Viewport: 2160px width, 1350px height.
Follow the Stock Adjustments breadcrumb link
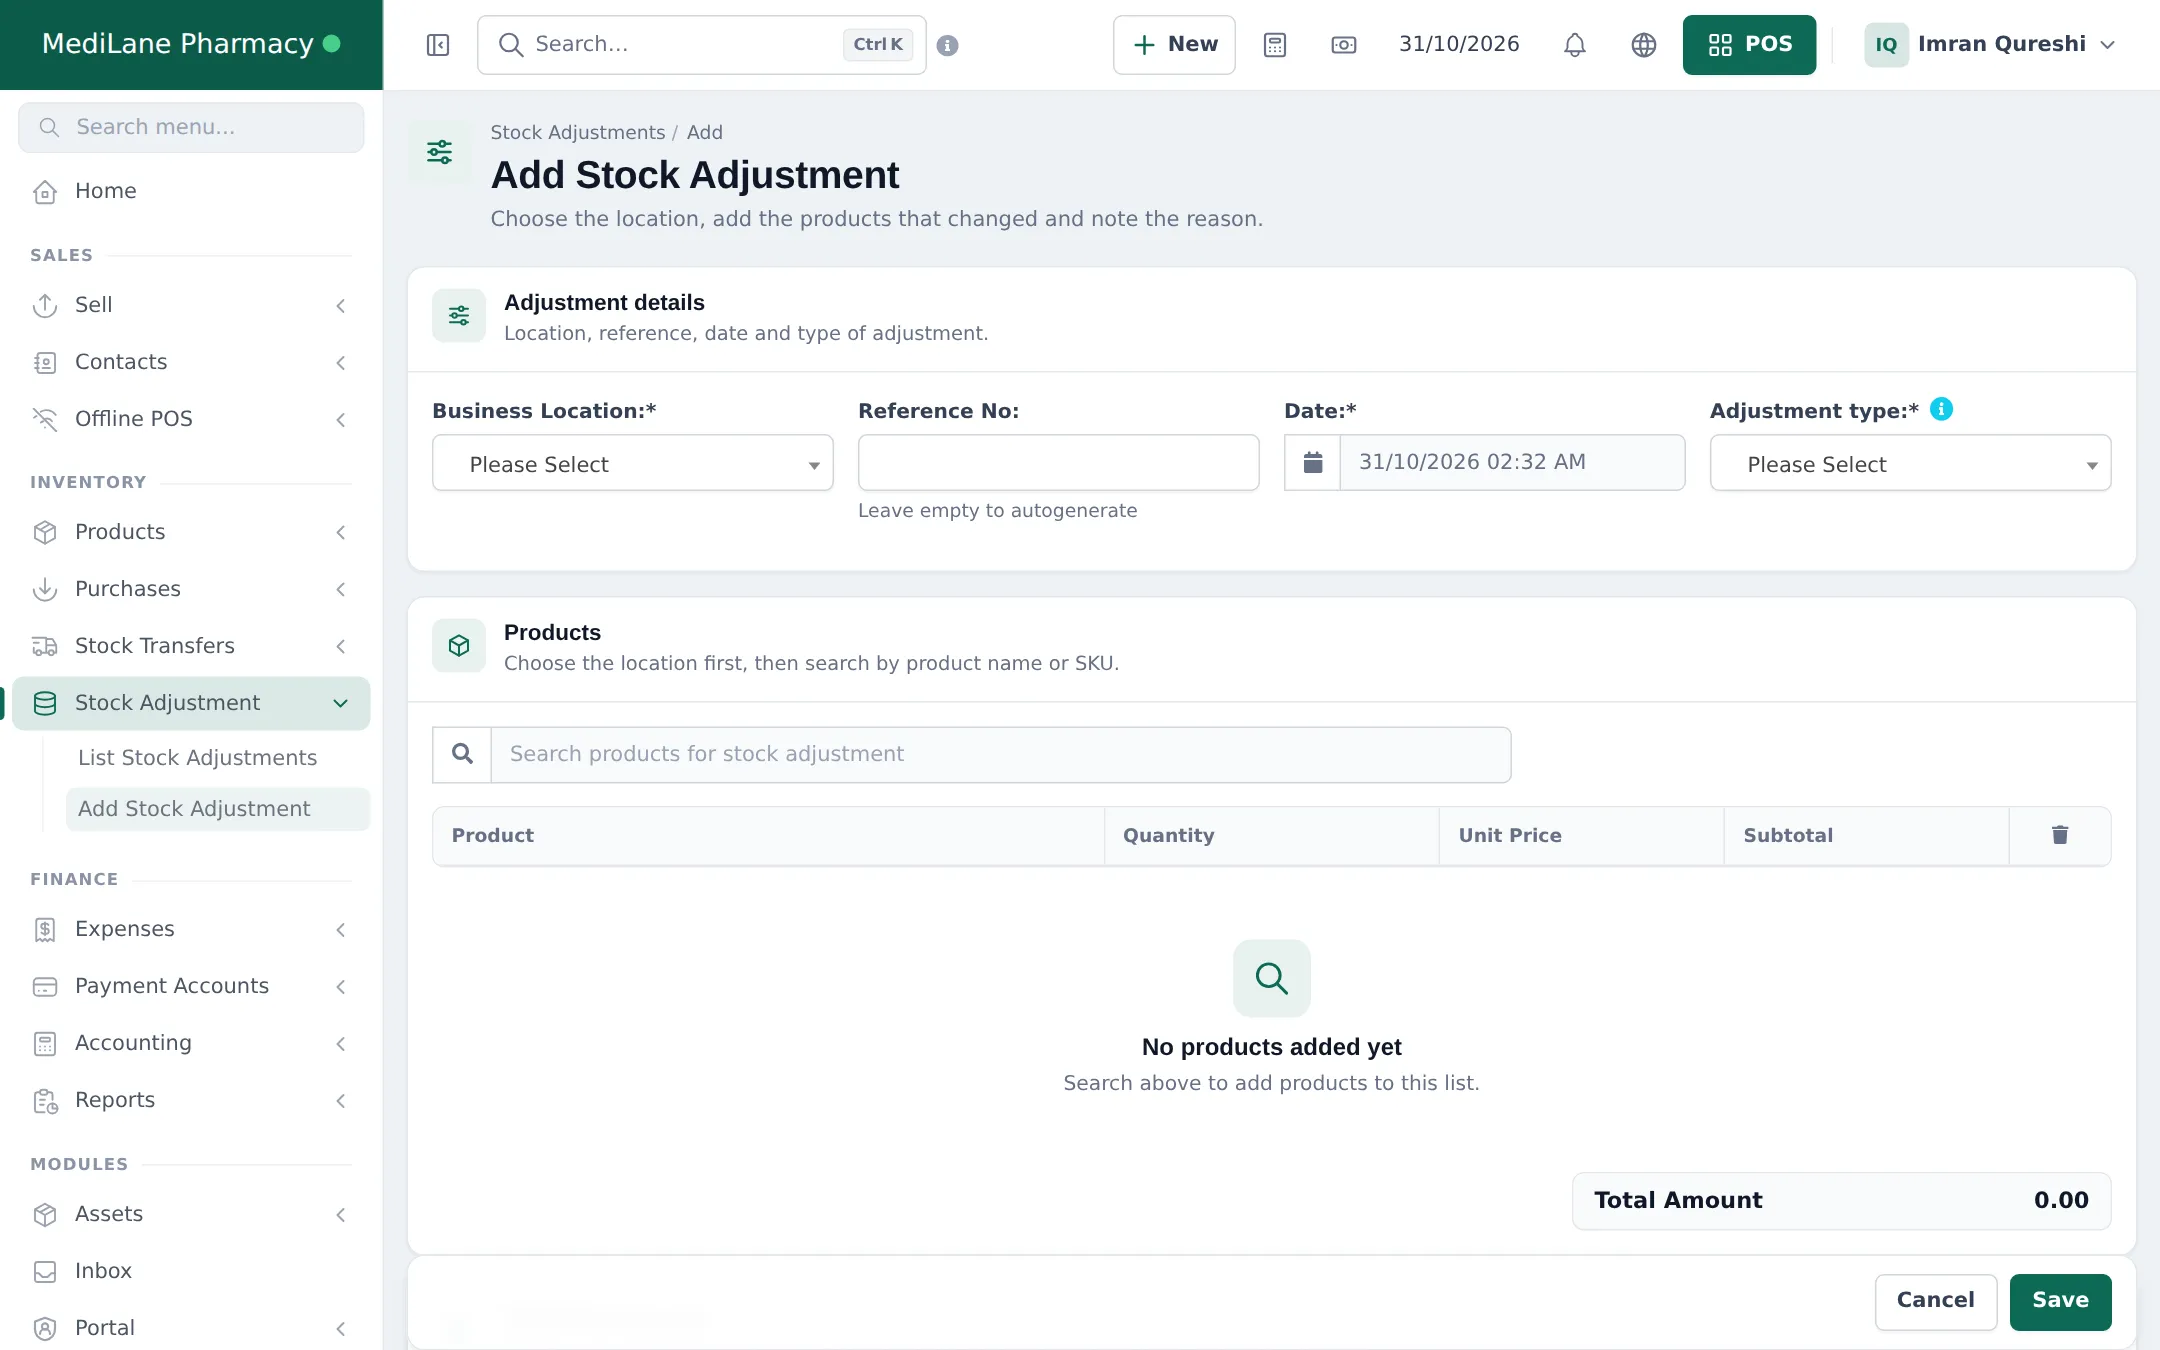coord(577,132)
